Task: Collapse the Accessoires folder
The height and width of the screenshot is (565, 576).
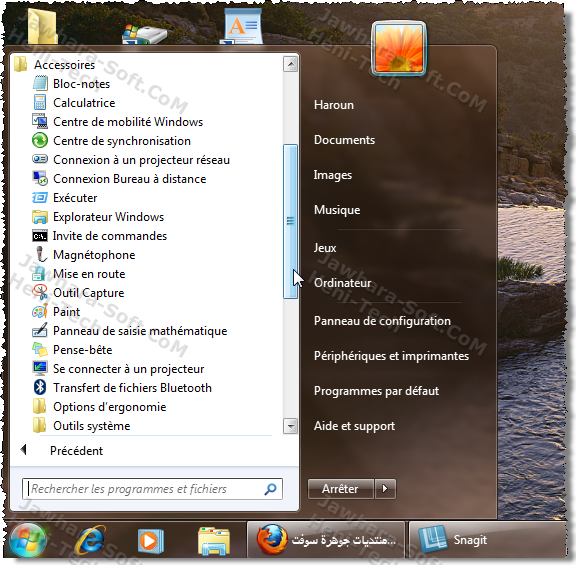Action: [x=64, y=65]
